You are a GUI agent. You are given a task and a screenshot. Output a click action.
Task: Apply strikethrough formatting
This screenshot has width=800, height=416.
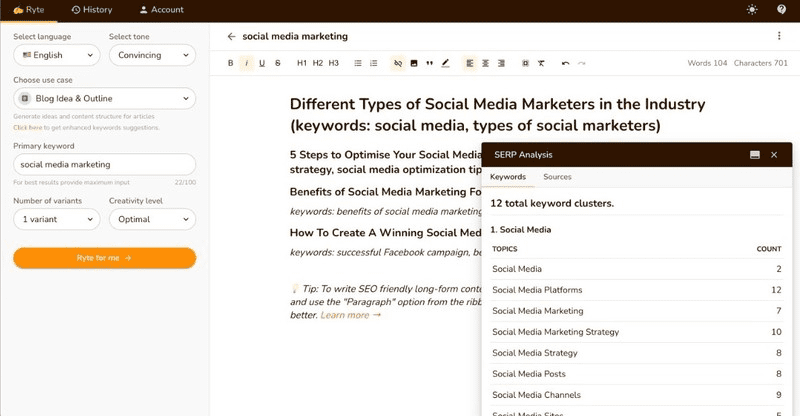[x=278, y=63]
